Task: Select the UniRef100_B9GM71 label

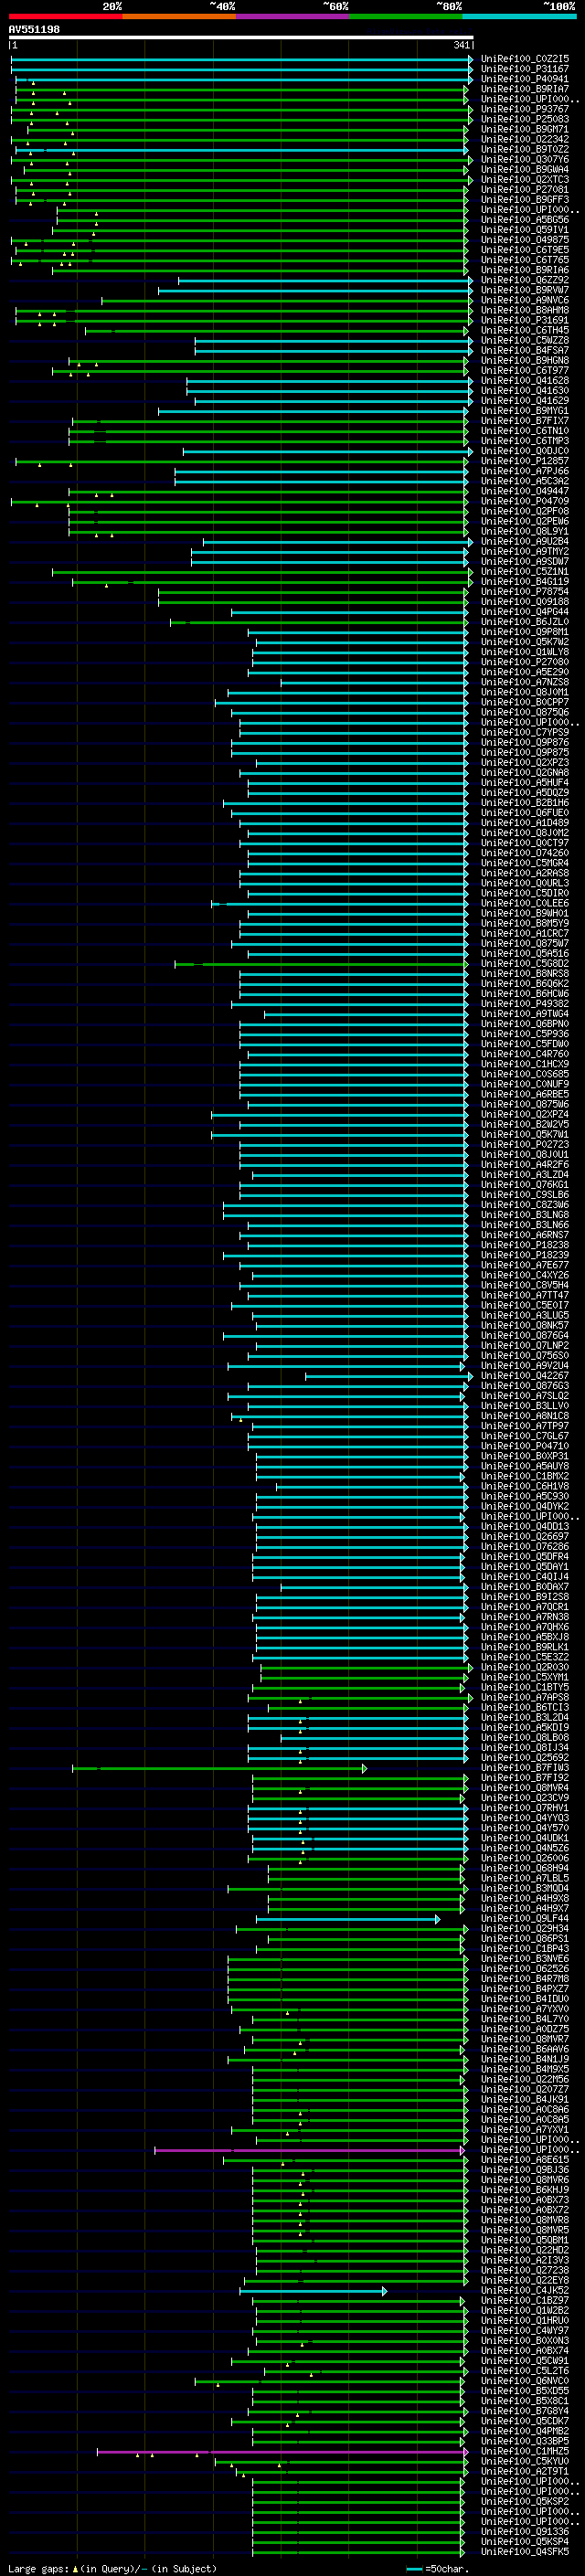Action: (x=525, y=129)
